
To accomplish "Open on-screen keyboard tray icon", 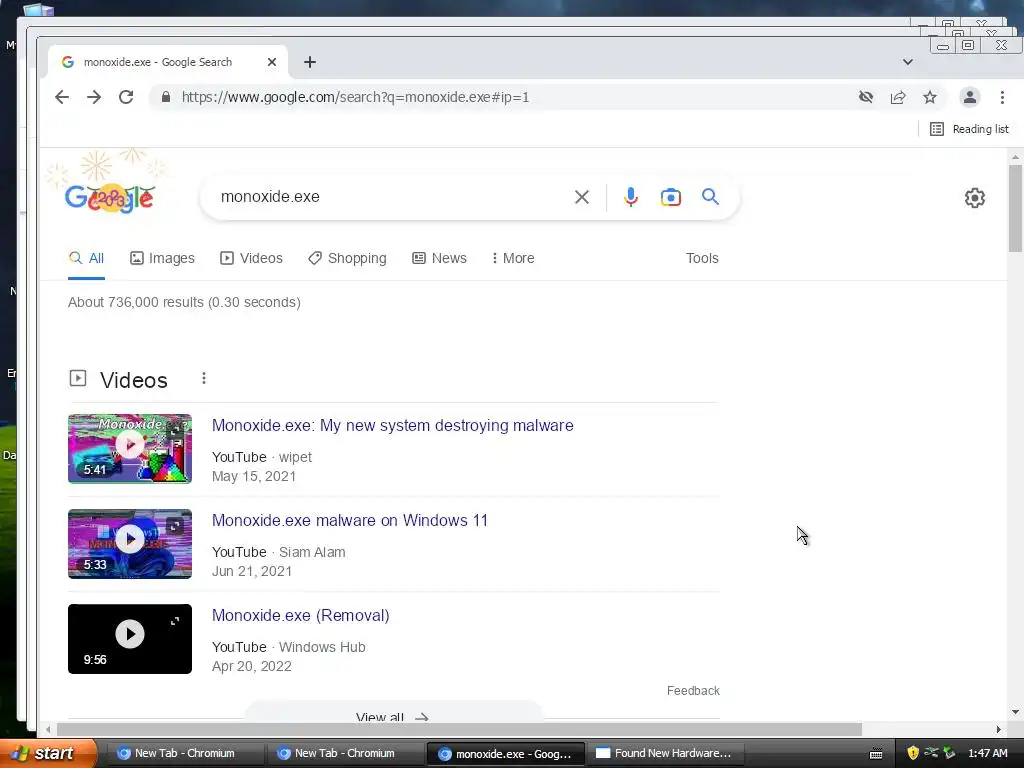I will (876, 754).
